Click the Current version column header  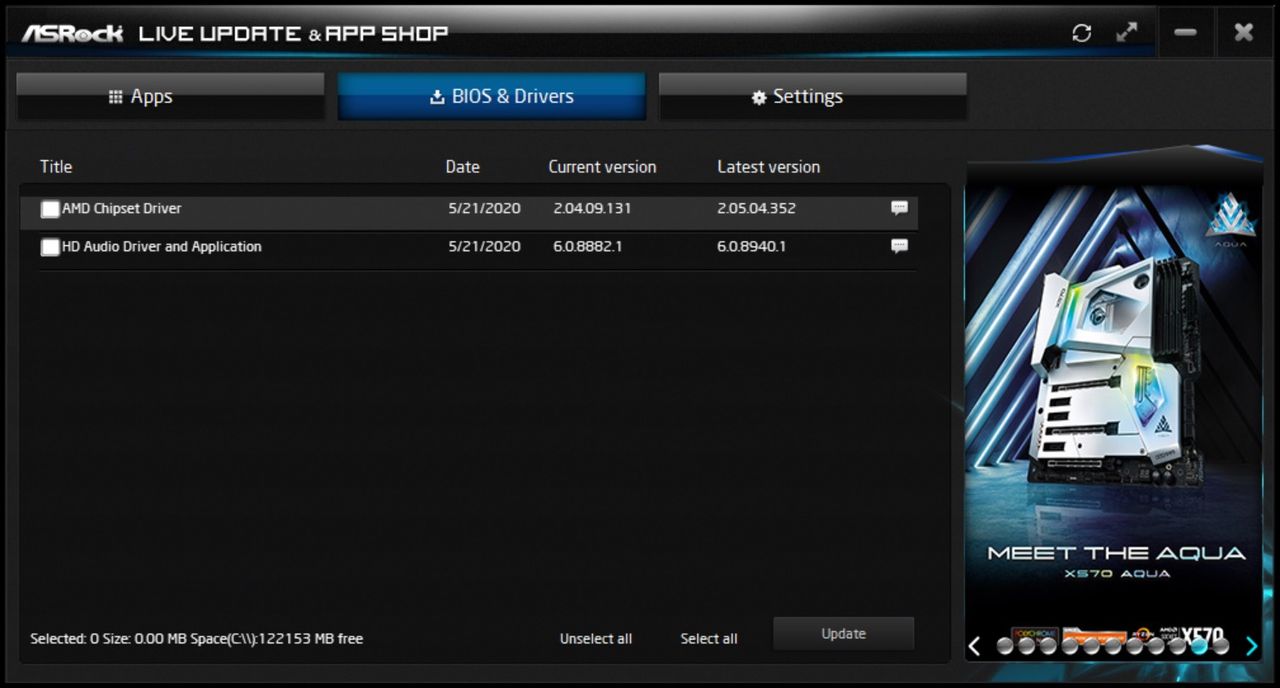tap(602, 167)
